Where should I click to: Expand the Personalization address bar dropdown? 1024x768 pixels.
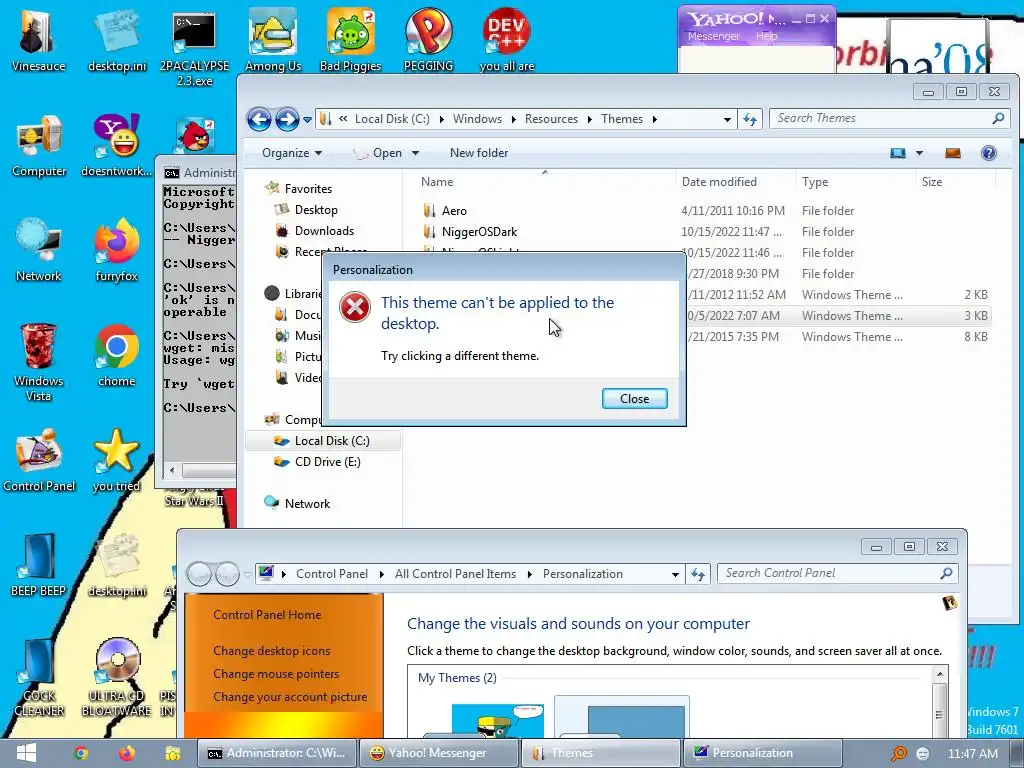coord(675,575)
